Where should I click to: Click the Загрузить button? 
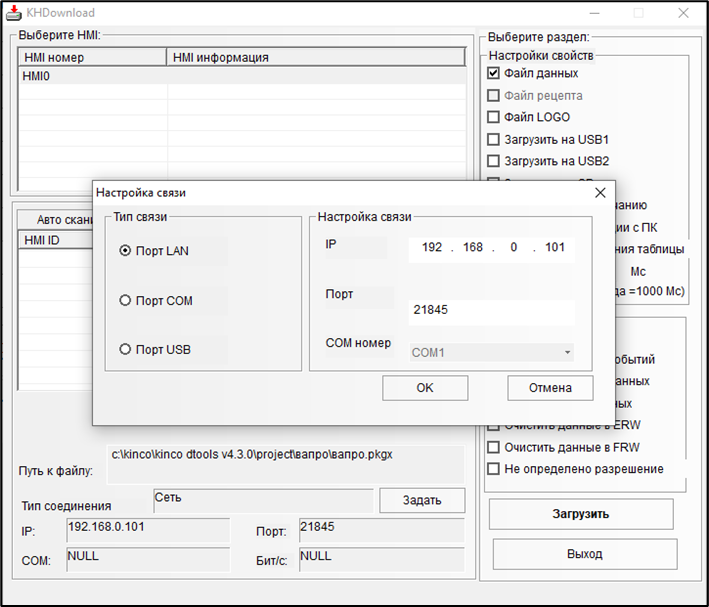(581, 514)
